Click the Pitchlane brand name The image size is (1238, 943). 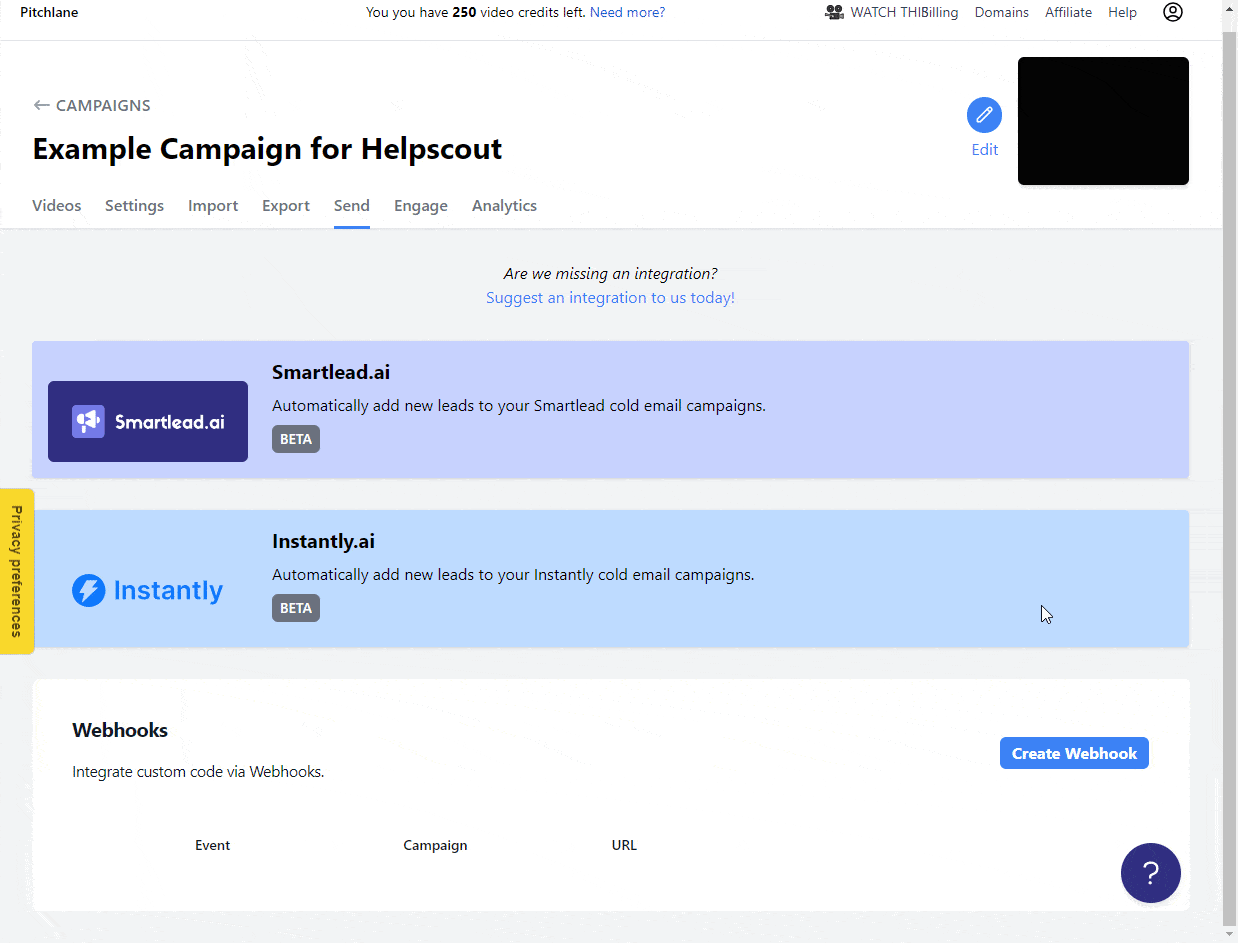(49, 12)
